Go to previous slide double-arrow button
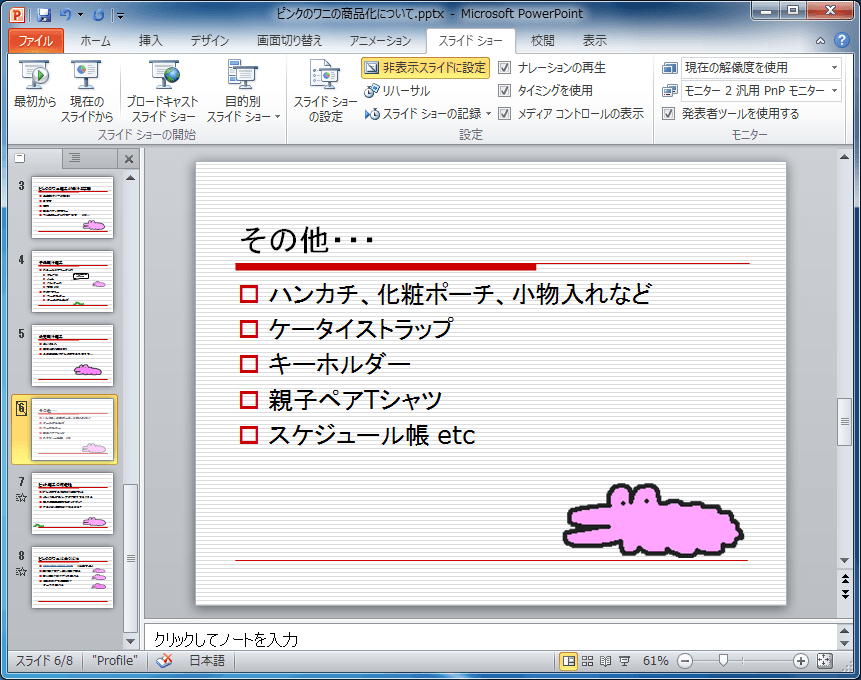 point(846,578)
